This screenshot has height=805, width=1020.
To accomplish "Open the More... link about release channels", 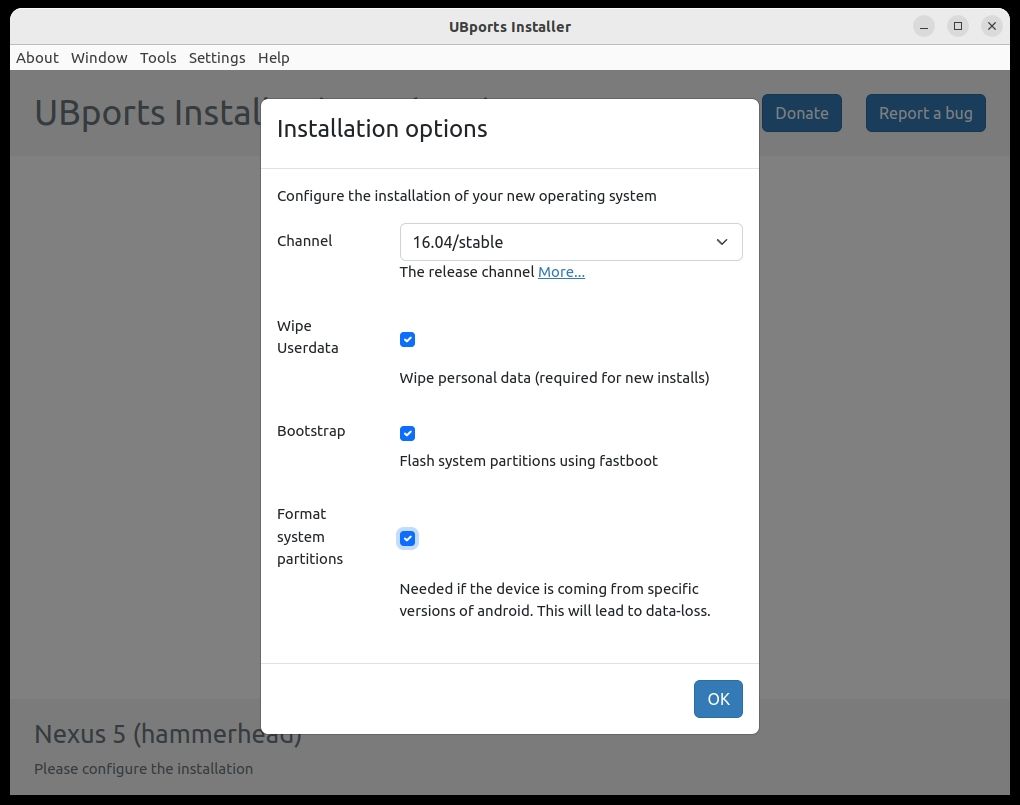I will click(x=561, y=272).
